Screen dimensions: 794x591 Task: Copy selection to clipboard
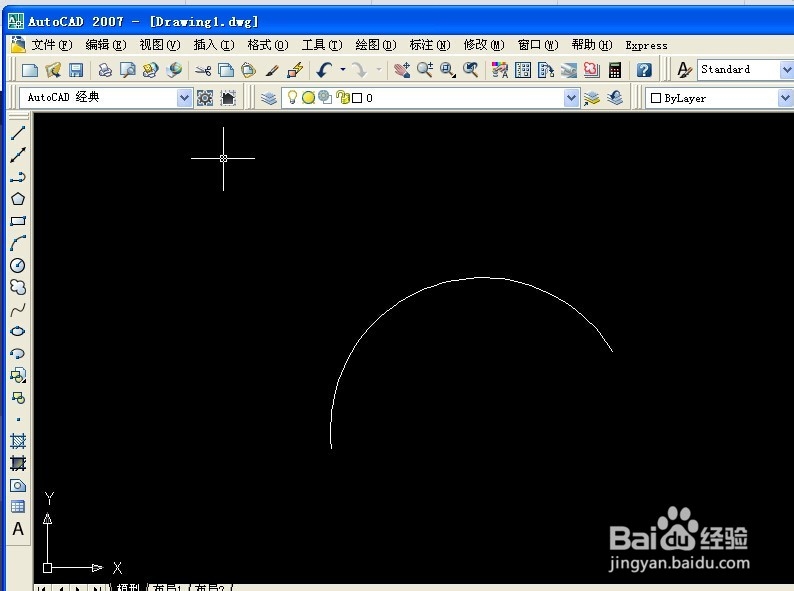[226, 70]
